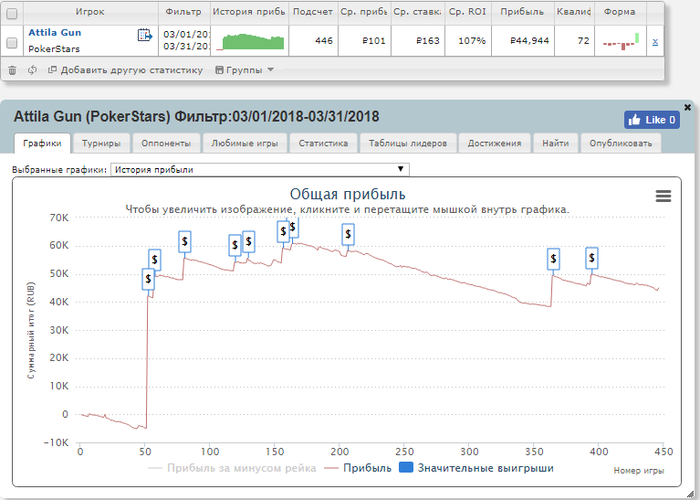Switch to Турниры tab
Viewport: 700px width, 500px height.
coord(101,143)
